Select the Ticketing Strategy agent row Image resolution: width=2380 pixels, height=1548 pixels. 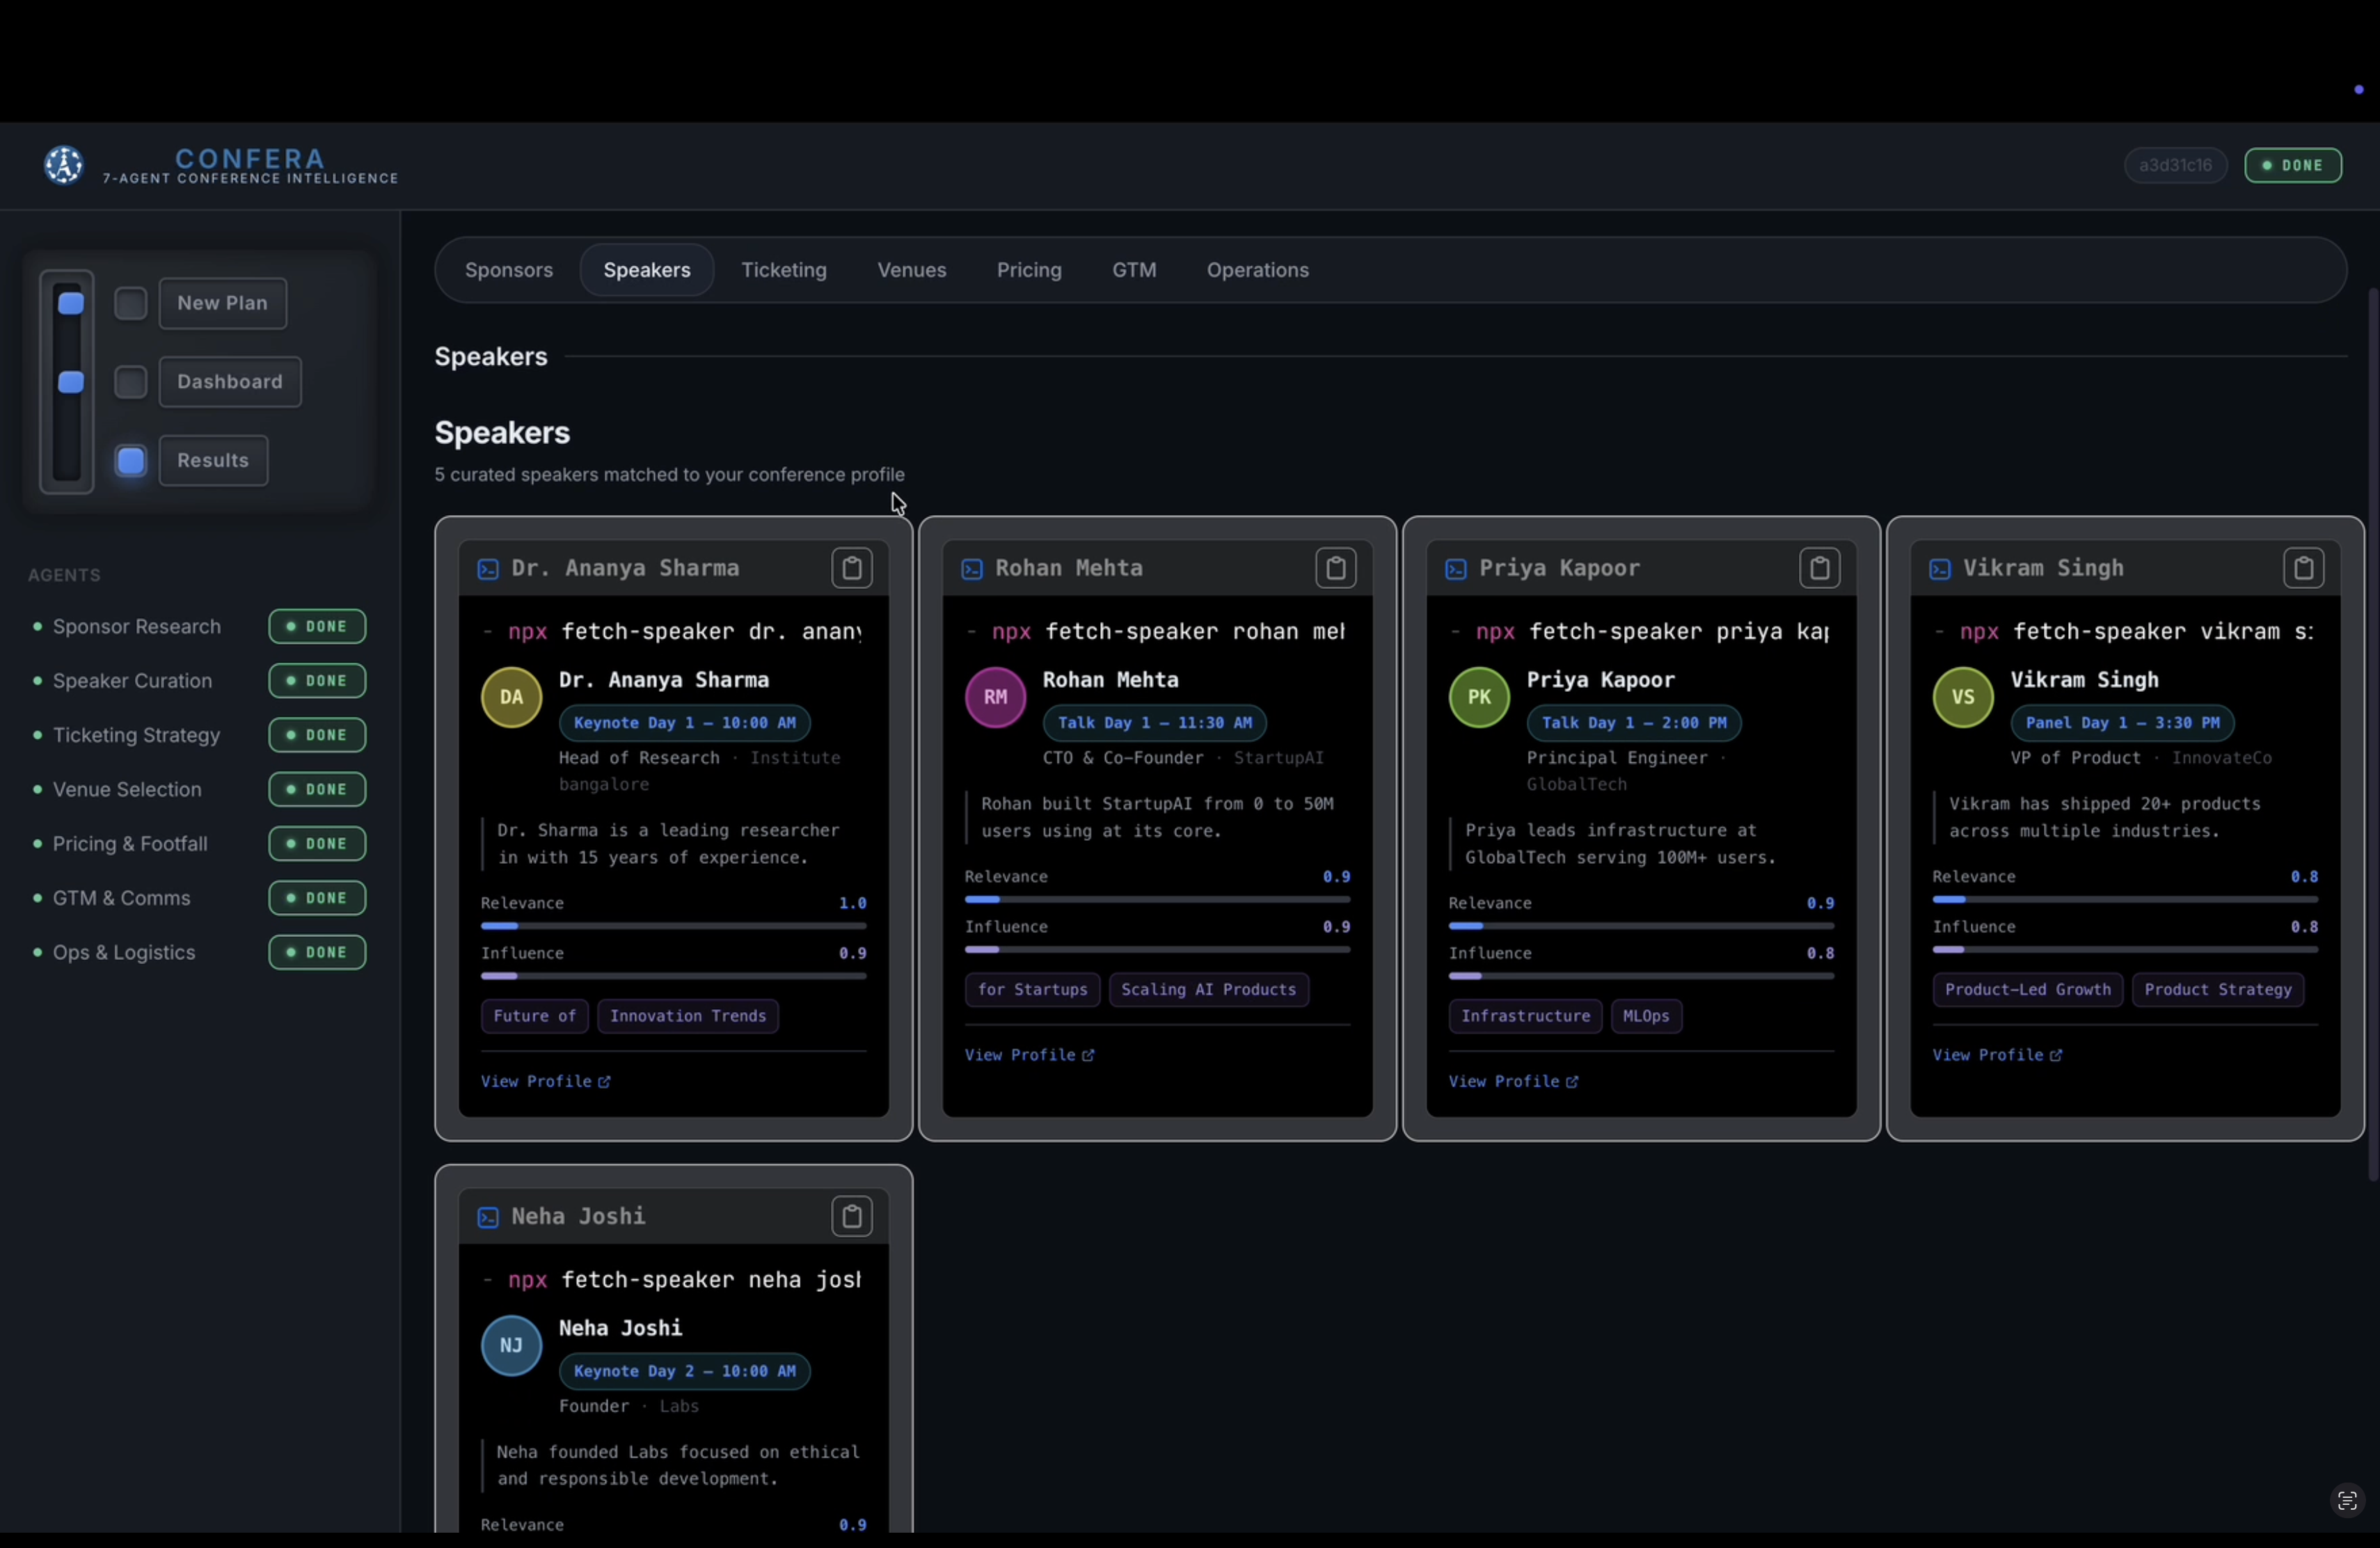pyautogui.click(x=198, y=735)
